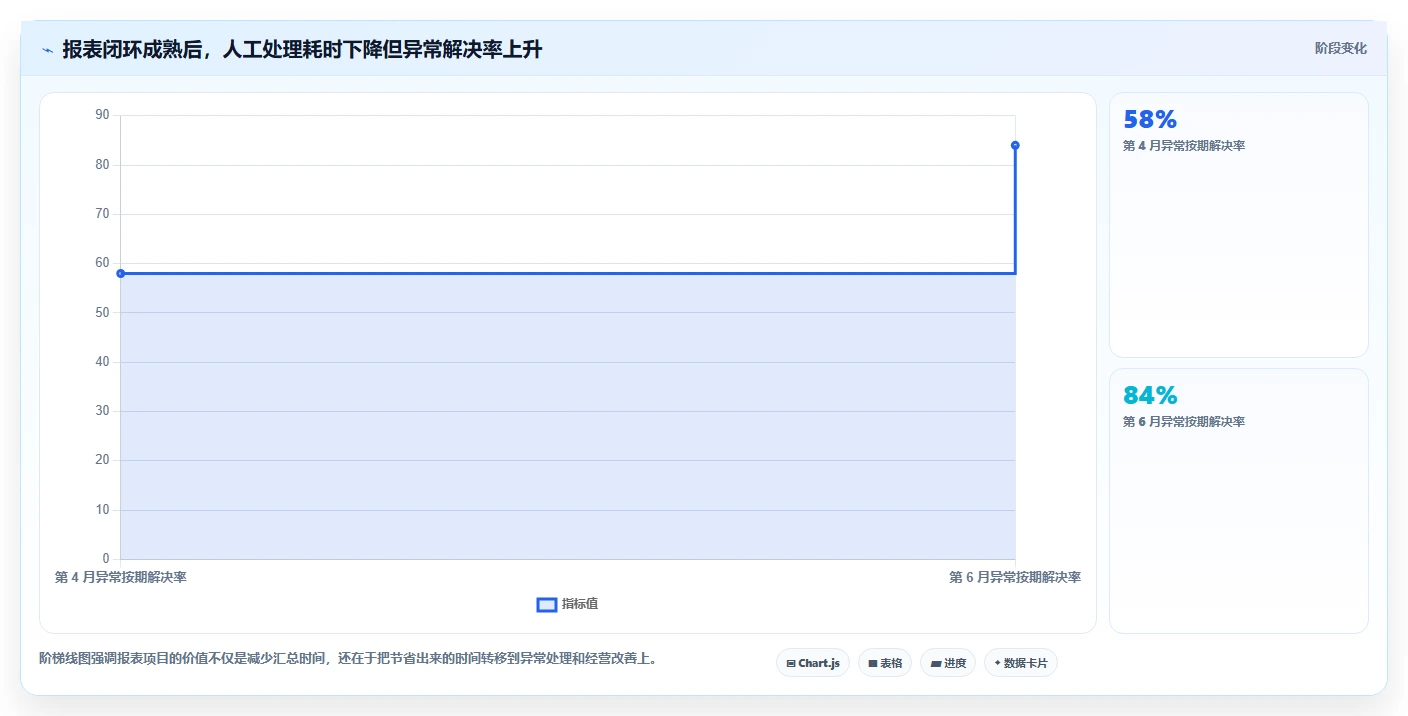Click the footnote text starting 阶梯线图强调
Viewport: 1408px width, 716px height.
click(x=348, y=658)
